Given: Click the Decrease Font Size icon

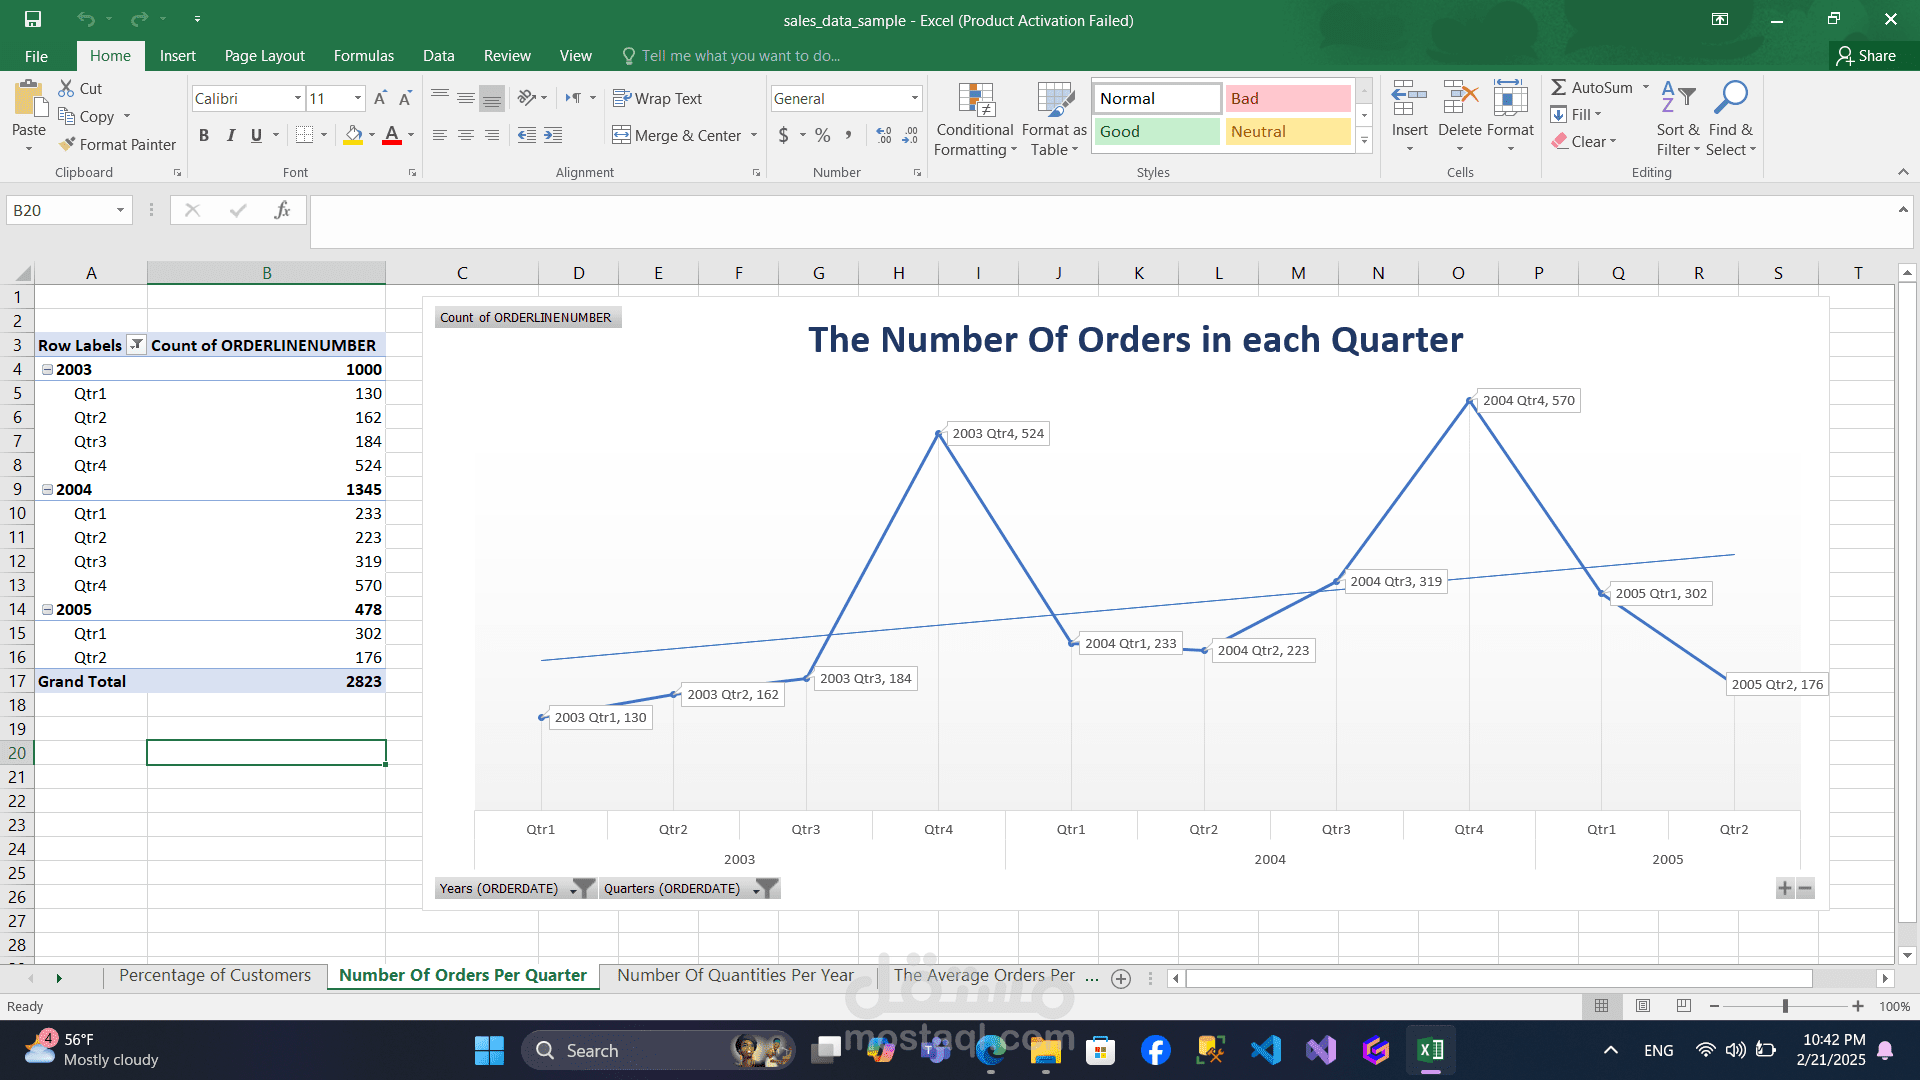Looking at the screenshot, I should coord(405,98).
